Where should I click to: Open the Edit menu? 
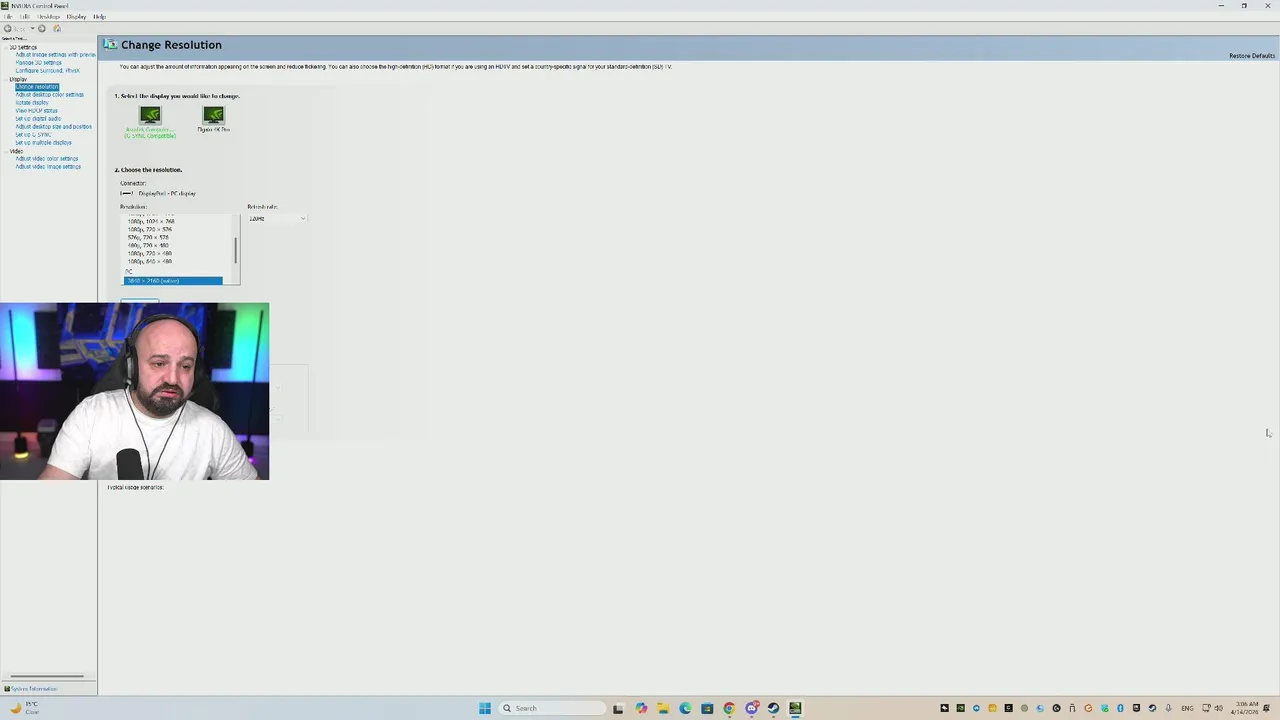pyautogui.click(x=25, y=17)
